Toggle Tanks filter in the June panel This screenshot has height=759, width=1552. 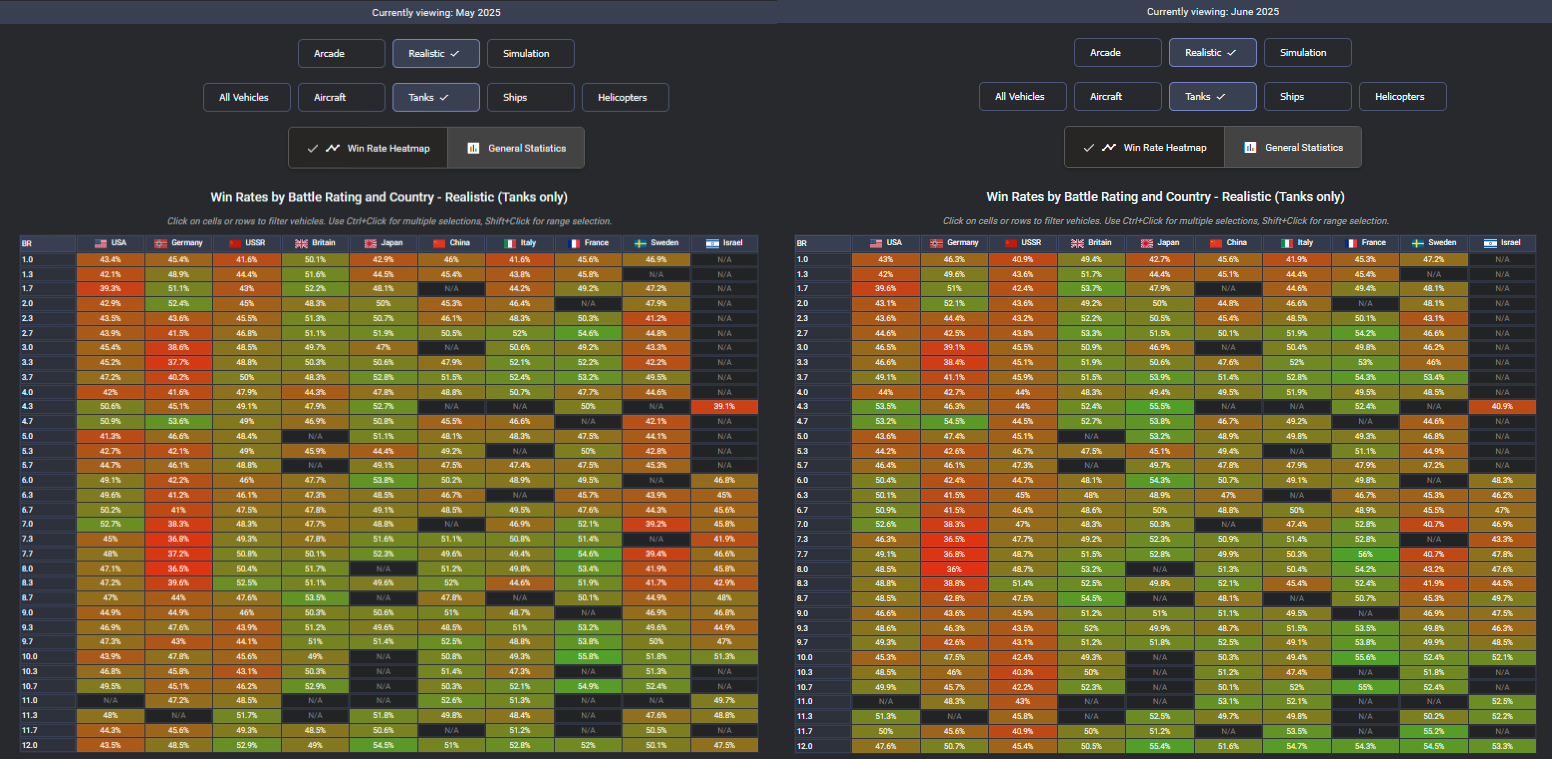coord(1212,96)
